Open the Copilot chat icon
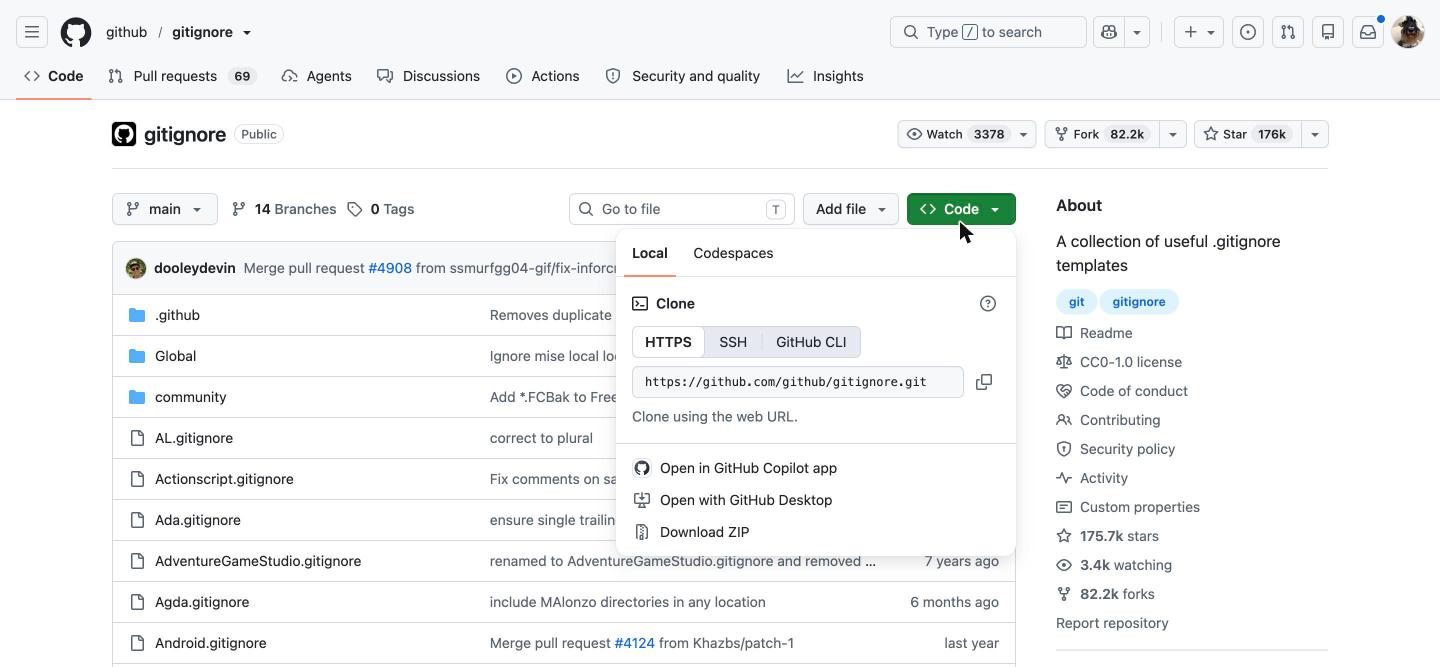This screenshot has width=1440, height=667. click(x=1109, y=32)
